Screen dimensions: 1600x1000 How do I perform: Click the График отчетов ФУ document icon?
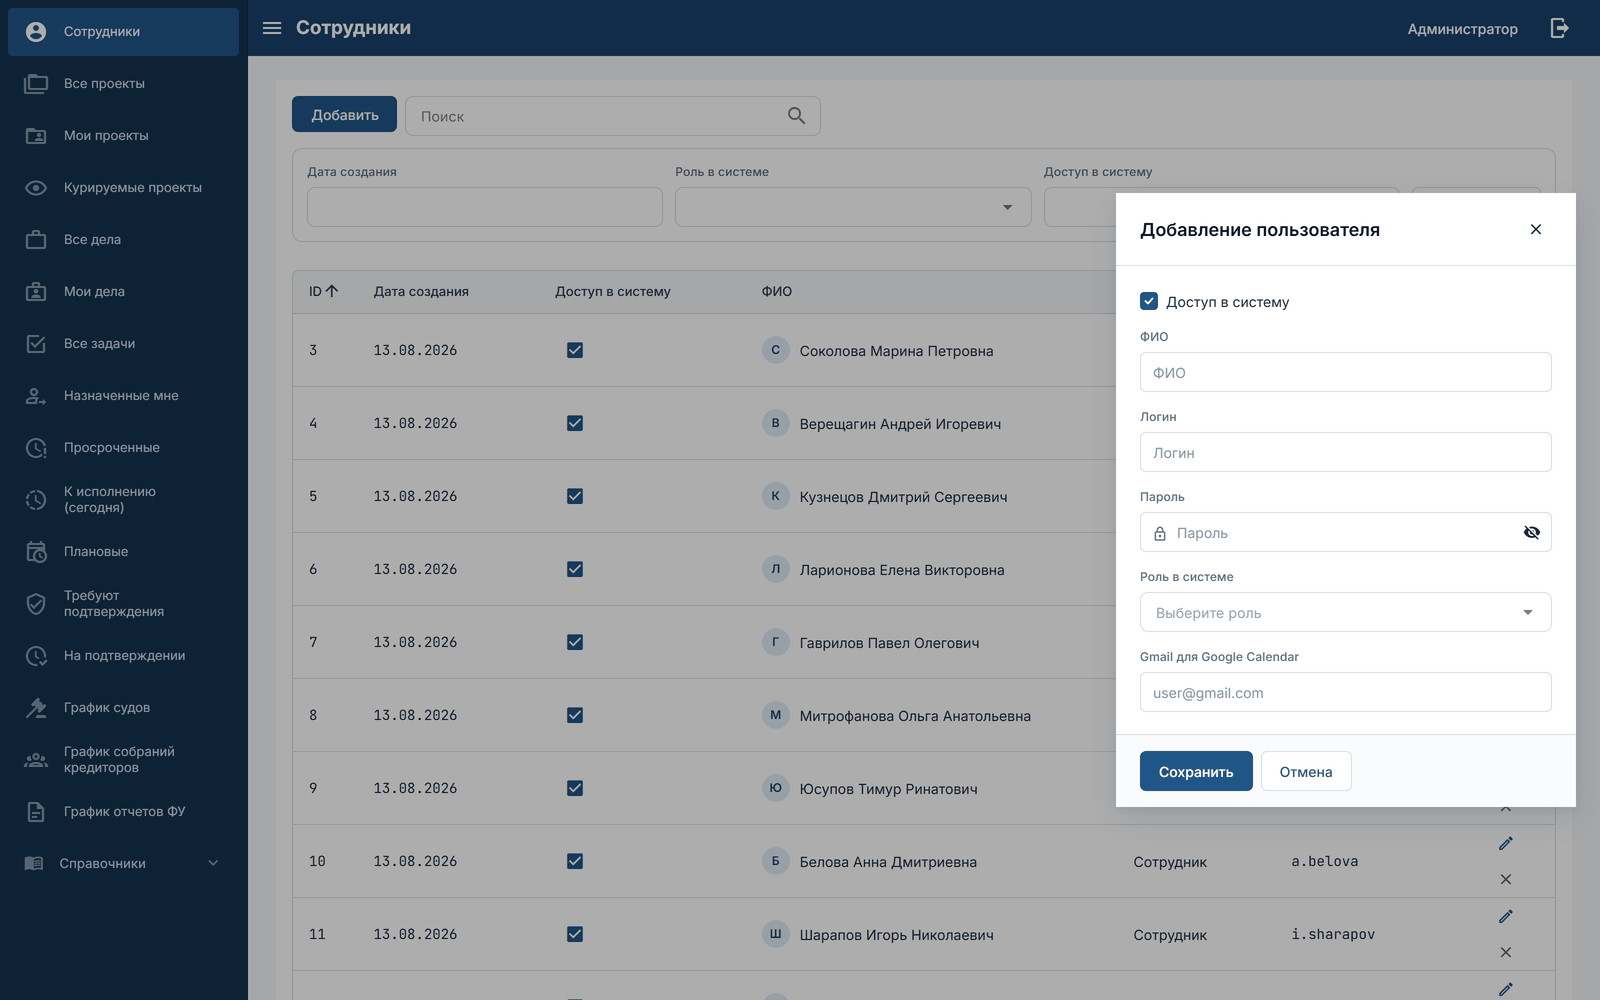36,812
